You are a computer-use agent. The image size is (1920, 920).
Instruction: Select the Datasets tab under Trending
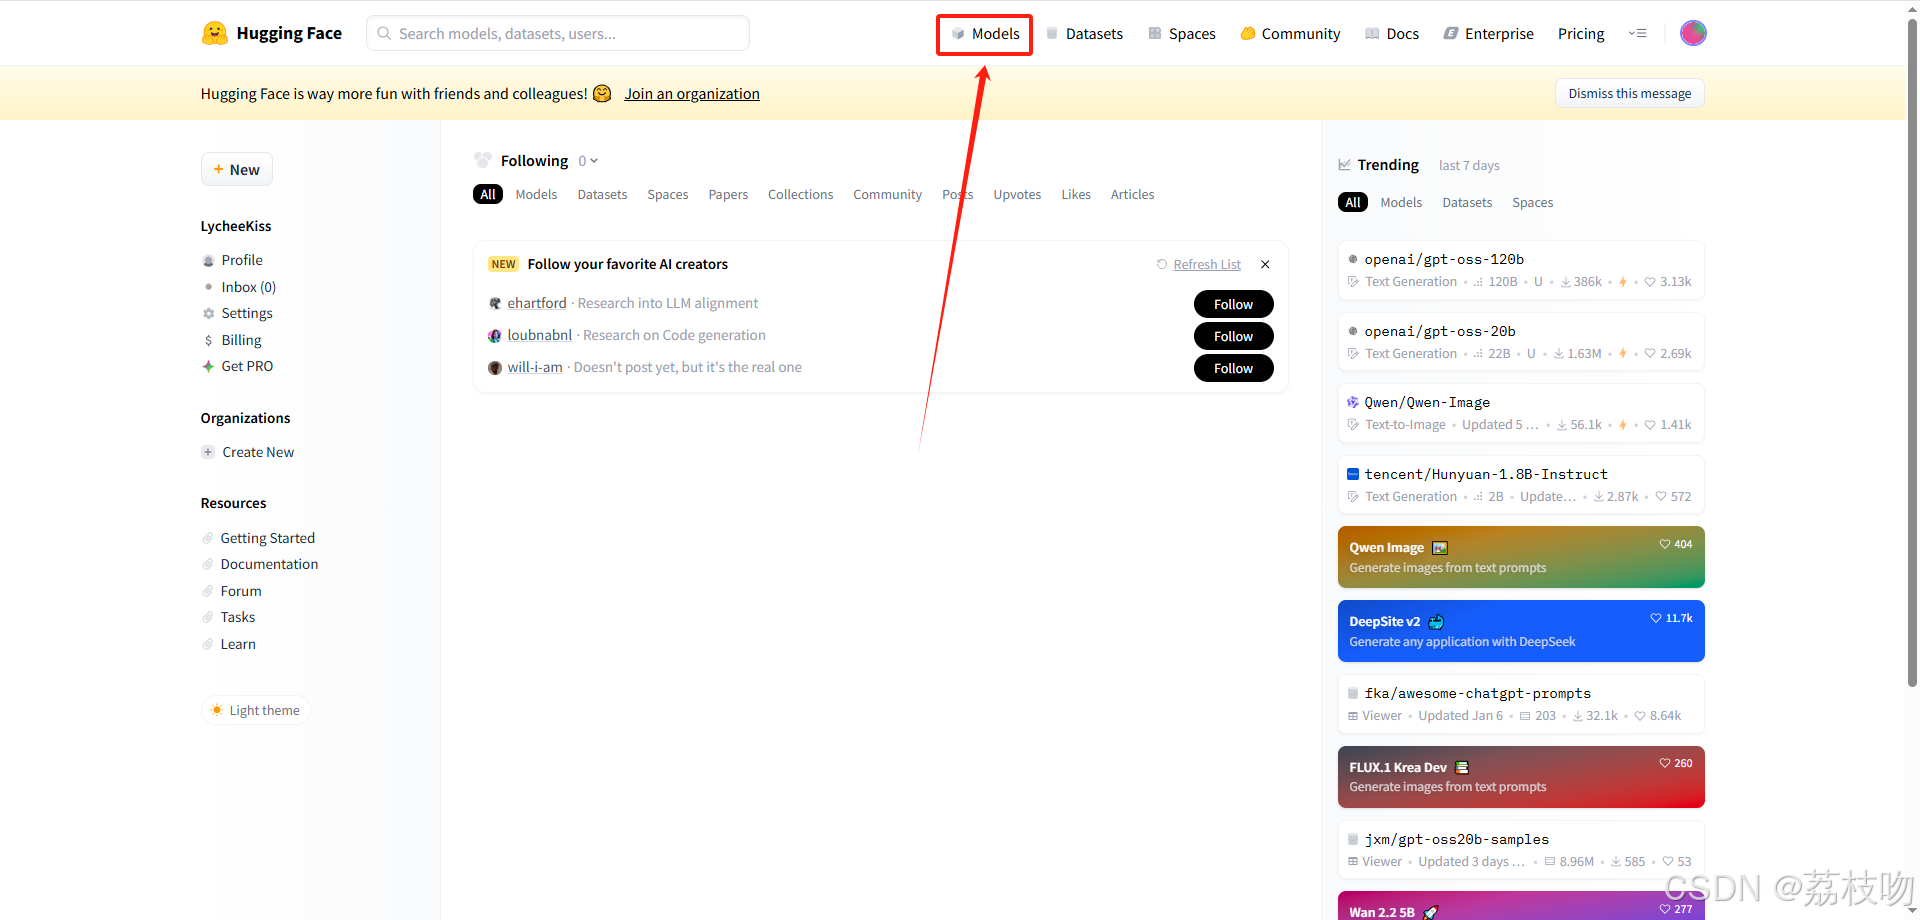point(1467,202)
